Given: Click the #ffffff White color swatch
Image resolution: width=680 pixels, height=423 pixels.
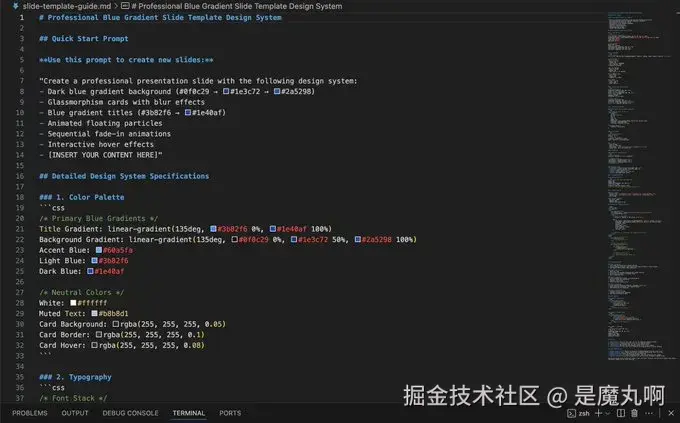Looking at the screenshot, I should point(73,303).
